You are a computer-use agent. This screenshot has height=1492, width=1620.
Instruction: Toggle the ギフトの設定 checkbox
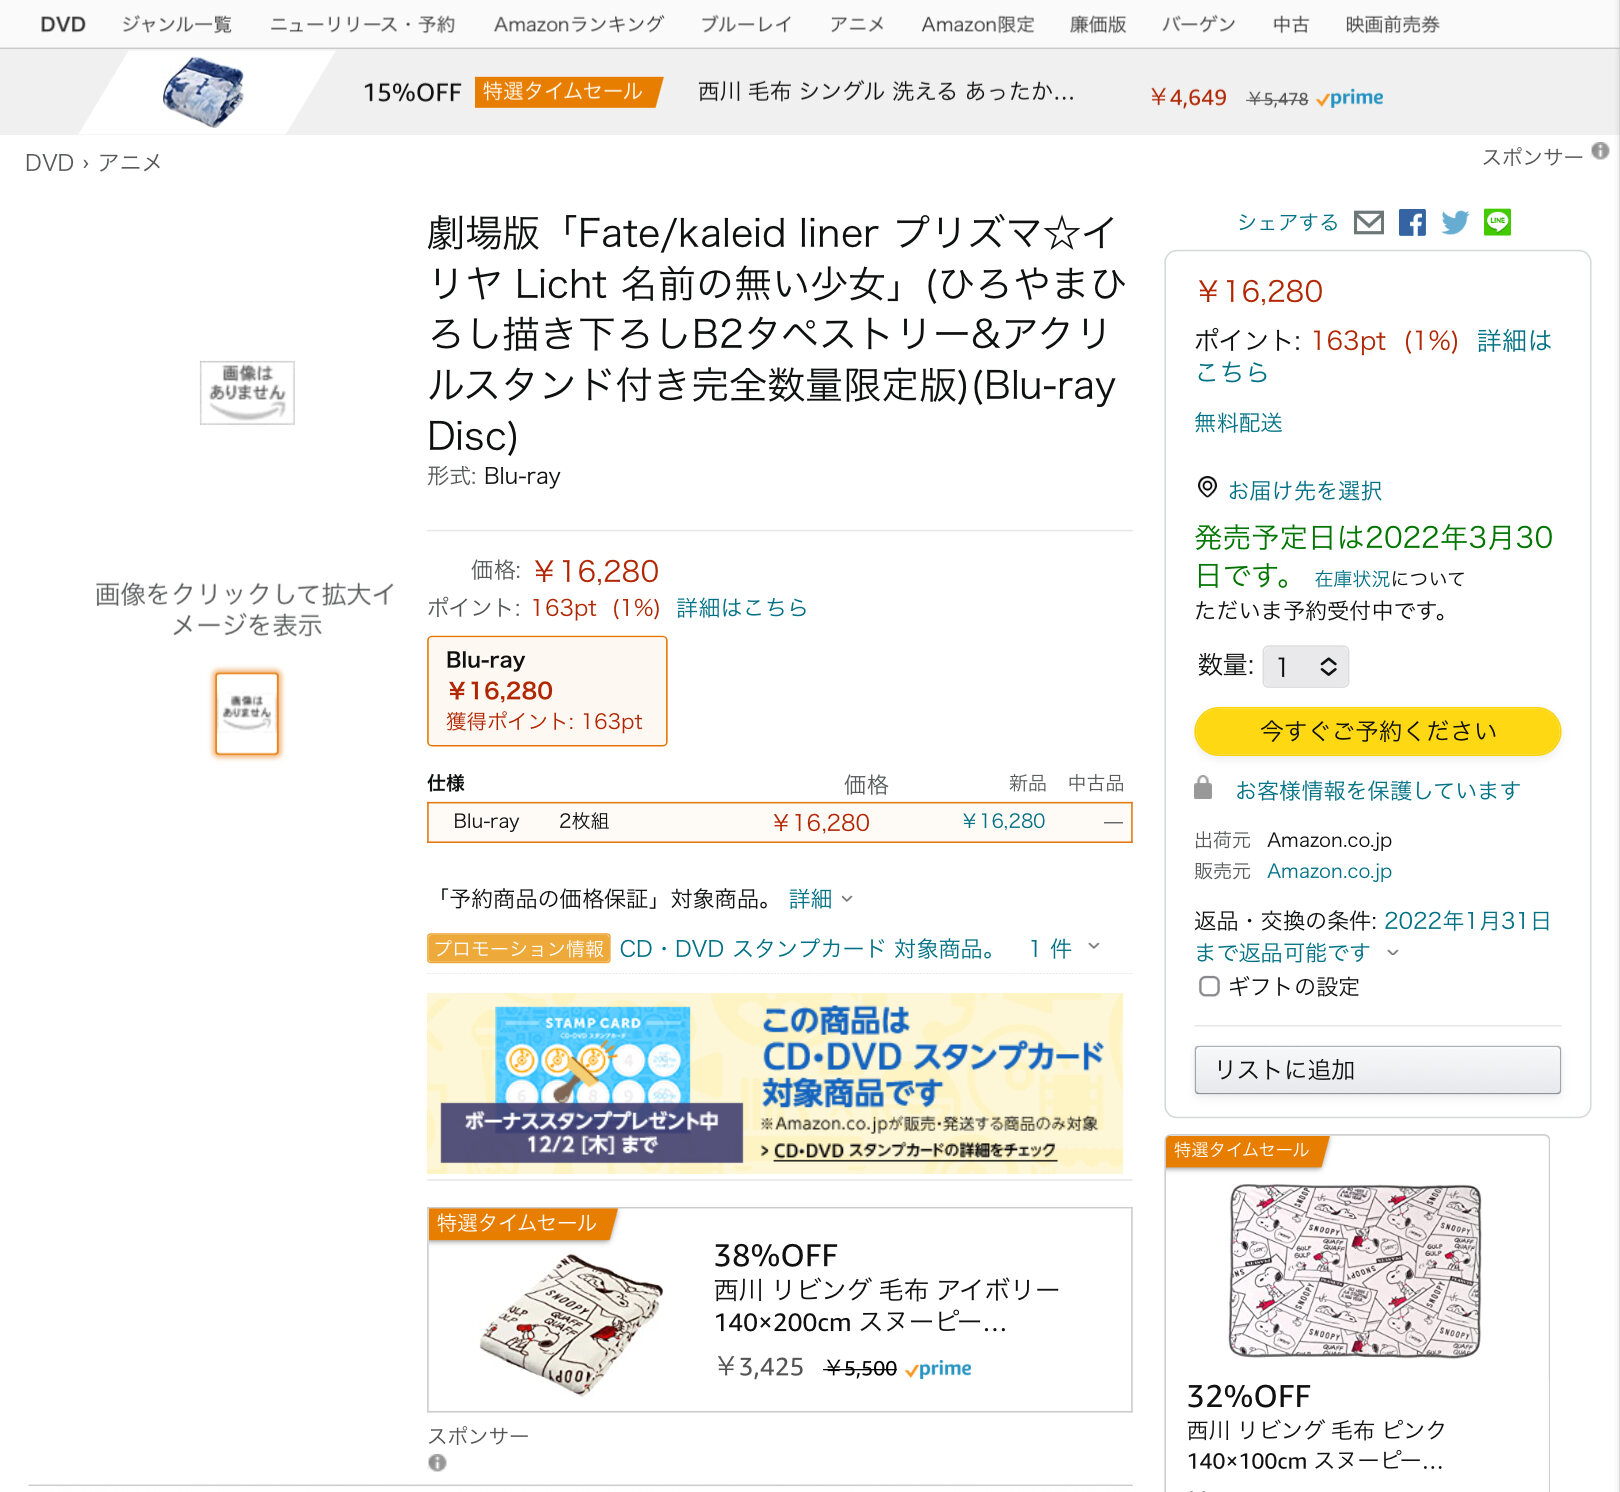(x=1209, y=986)
